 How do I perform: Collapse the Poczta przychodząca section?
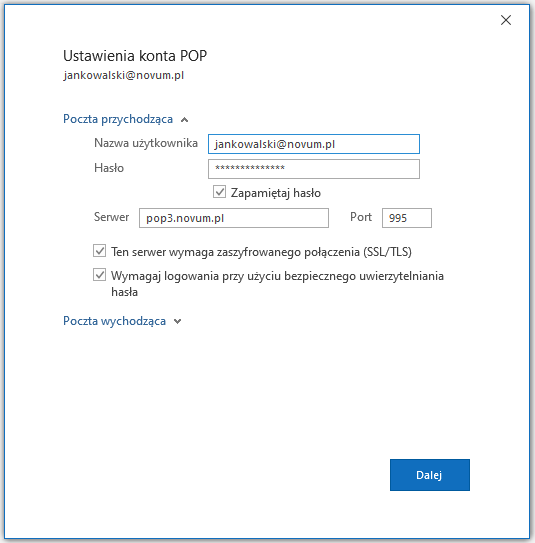pyautogui.click(x=125, y=119)
